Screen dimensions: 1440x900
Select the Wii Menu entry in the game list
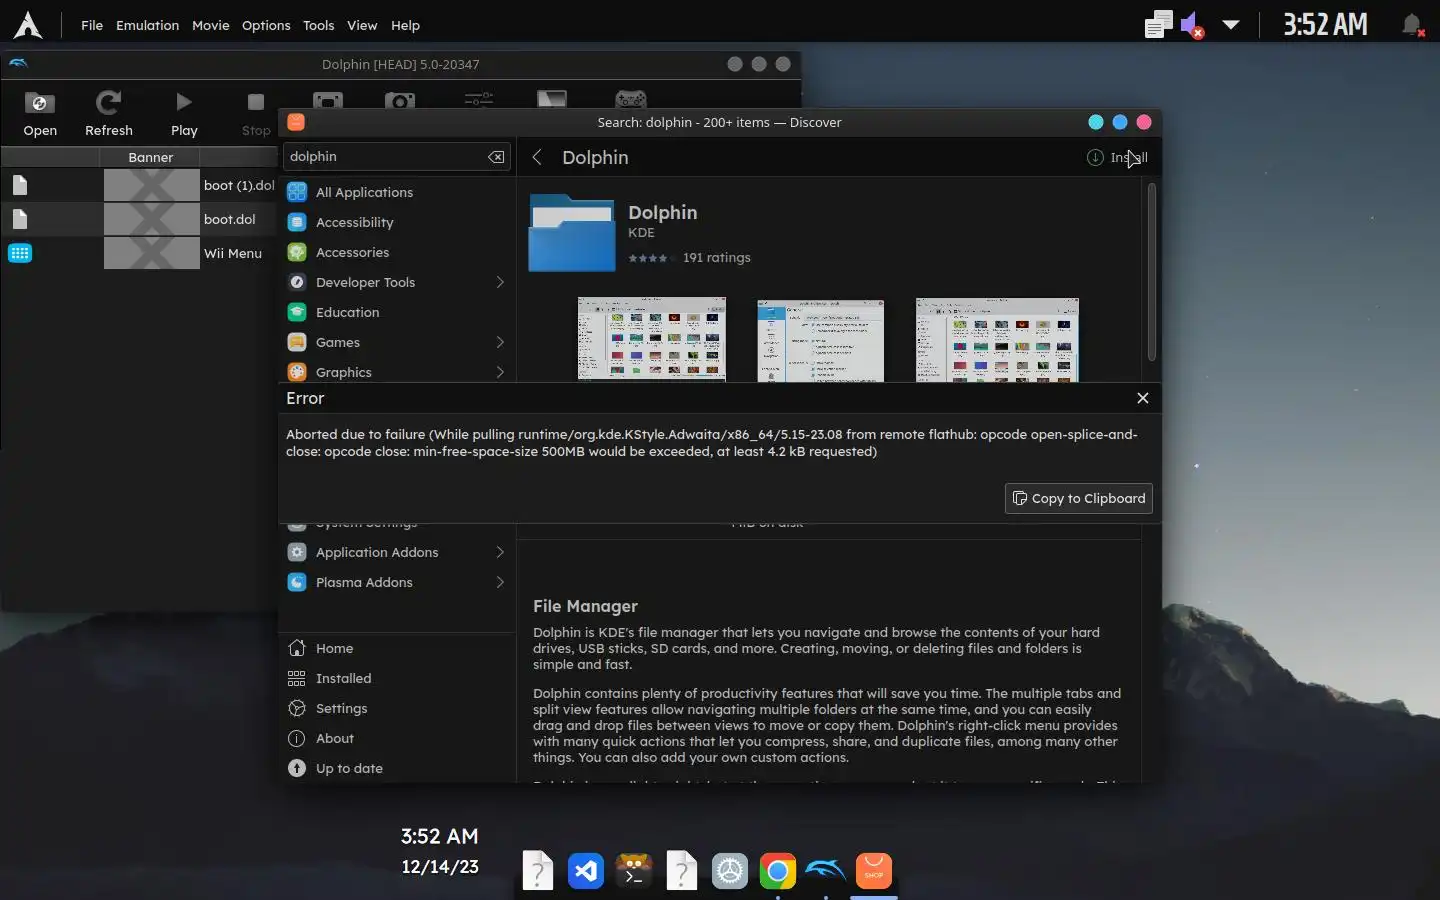coord(140,253)
